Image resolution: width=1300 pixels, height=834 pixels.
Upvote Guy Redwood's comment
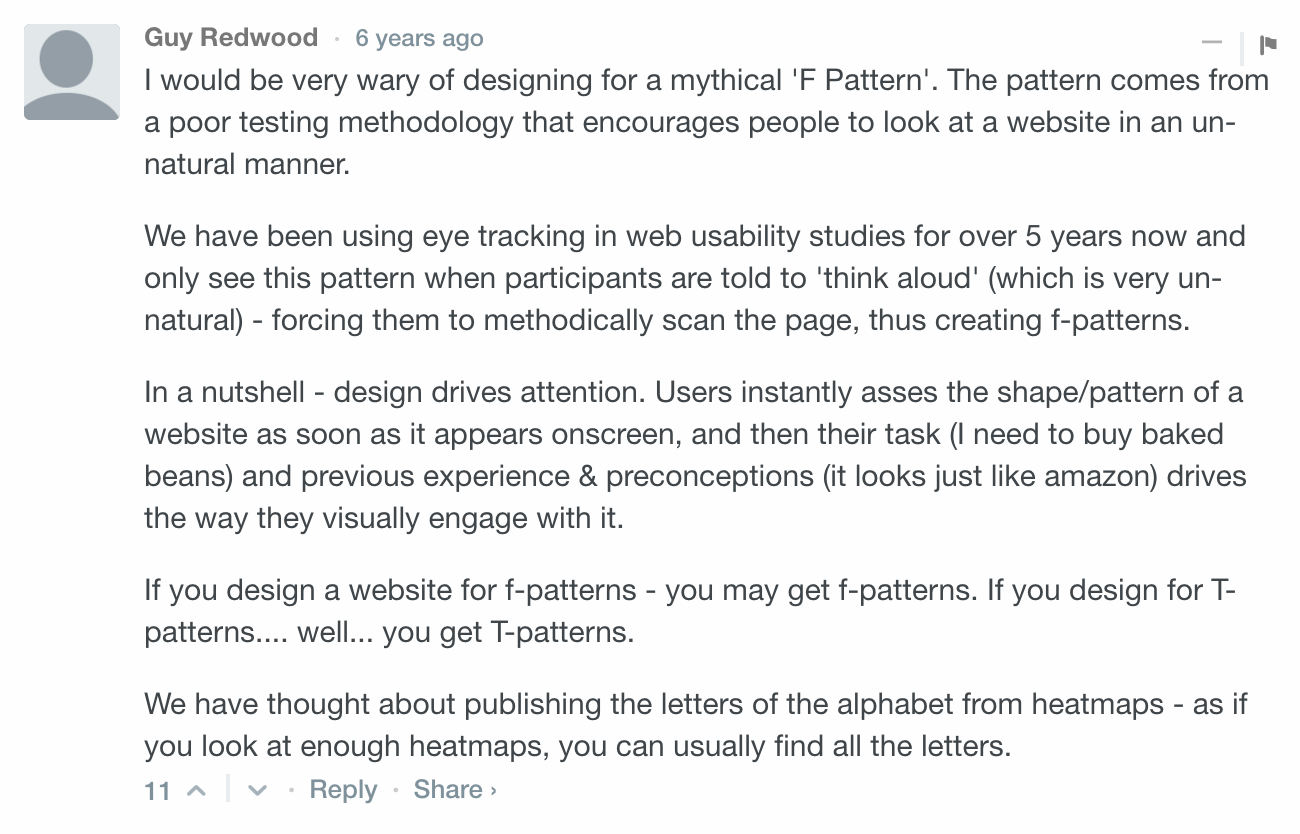pyautogui.click(x=197, y=790)
